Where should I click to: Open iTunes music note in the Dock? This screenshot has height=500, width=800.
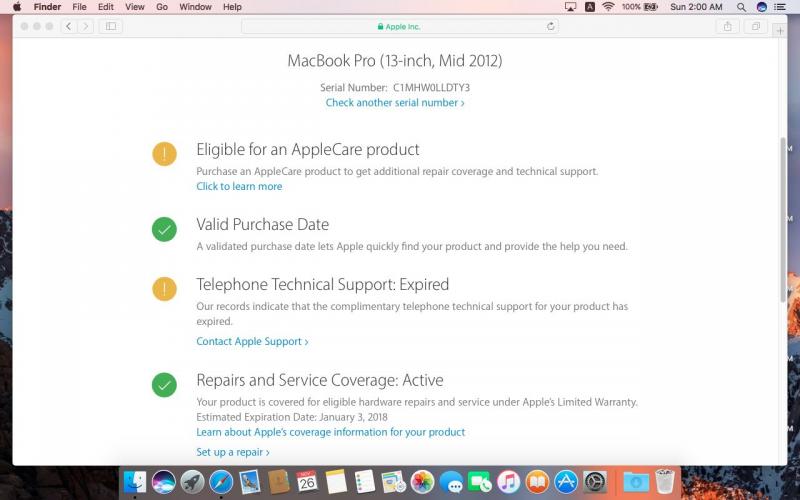coord(509,482)
